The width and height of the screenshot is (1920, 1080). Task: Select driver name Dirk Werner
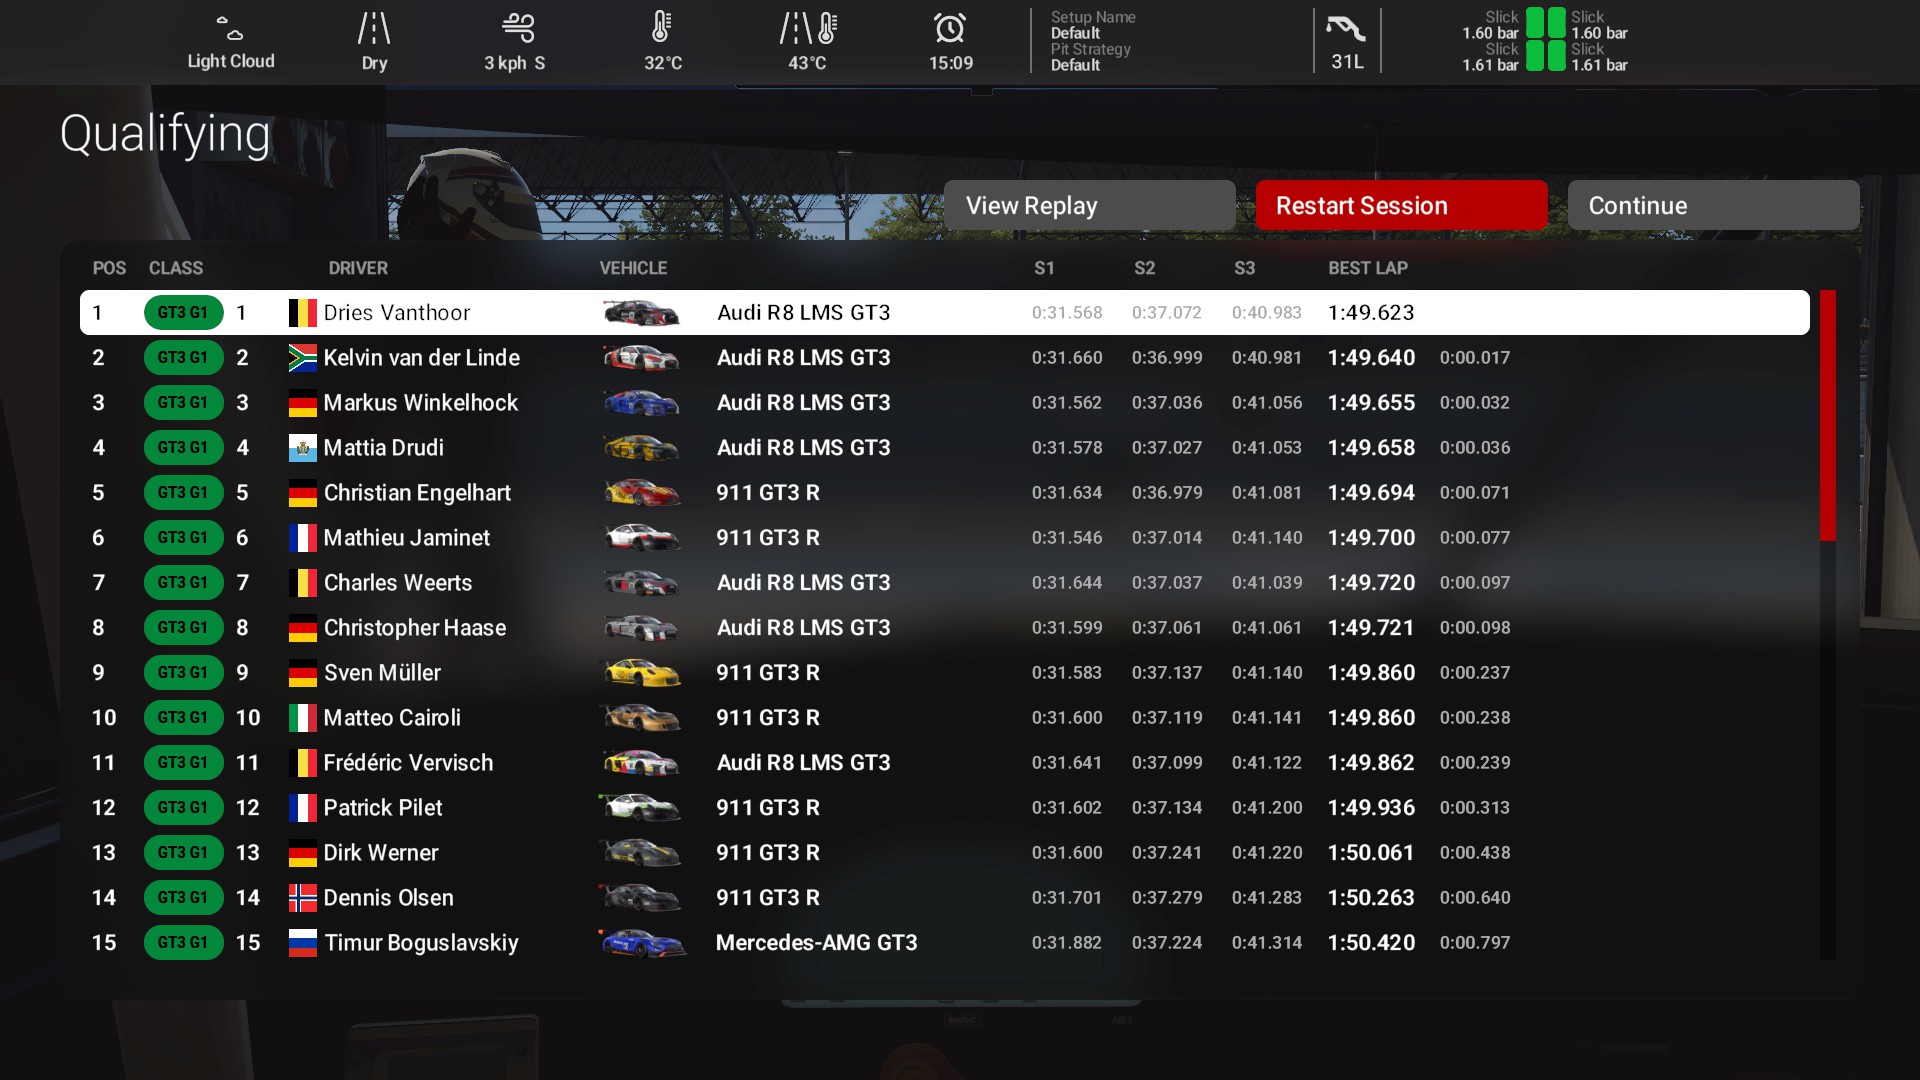tap(381, 853)
